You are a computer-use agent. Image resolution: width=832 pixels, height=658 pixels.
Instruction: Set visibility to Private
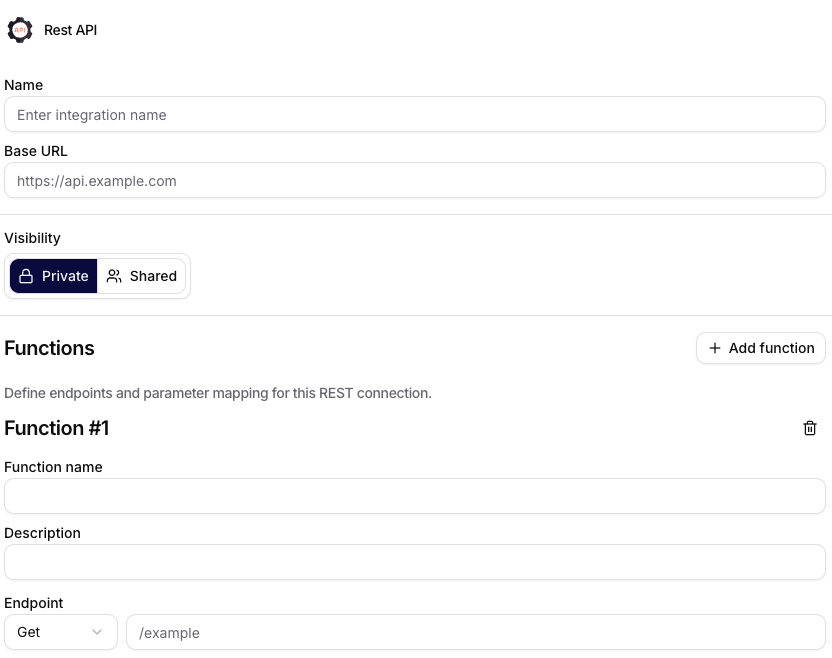53,276
